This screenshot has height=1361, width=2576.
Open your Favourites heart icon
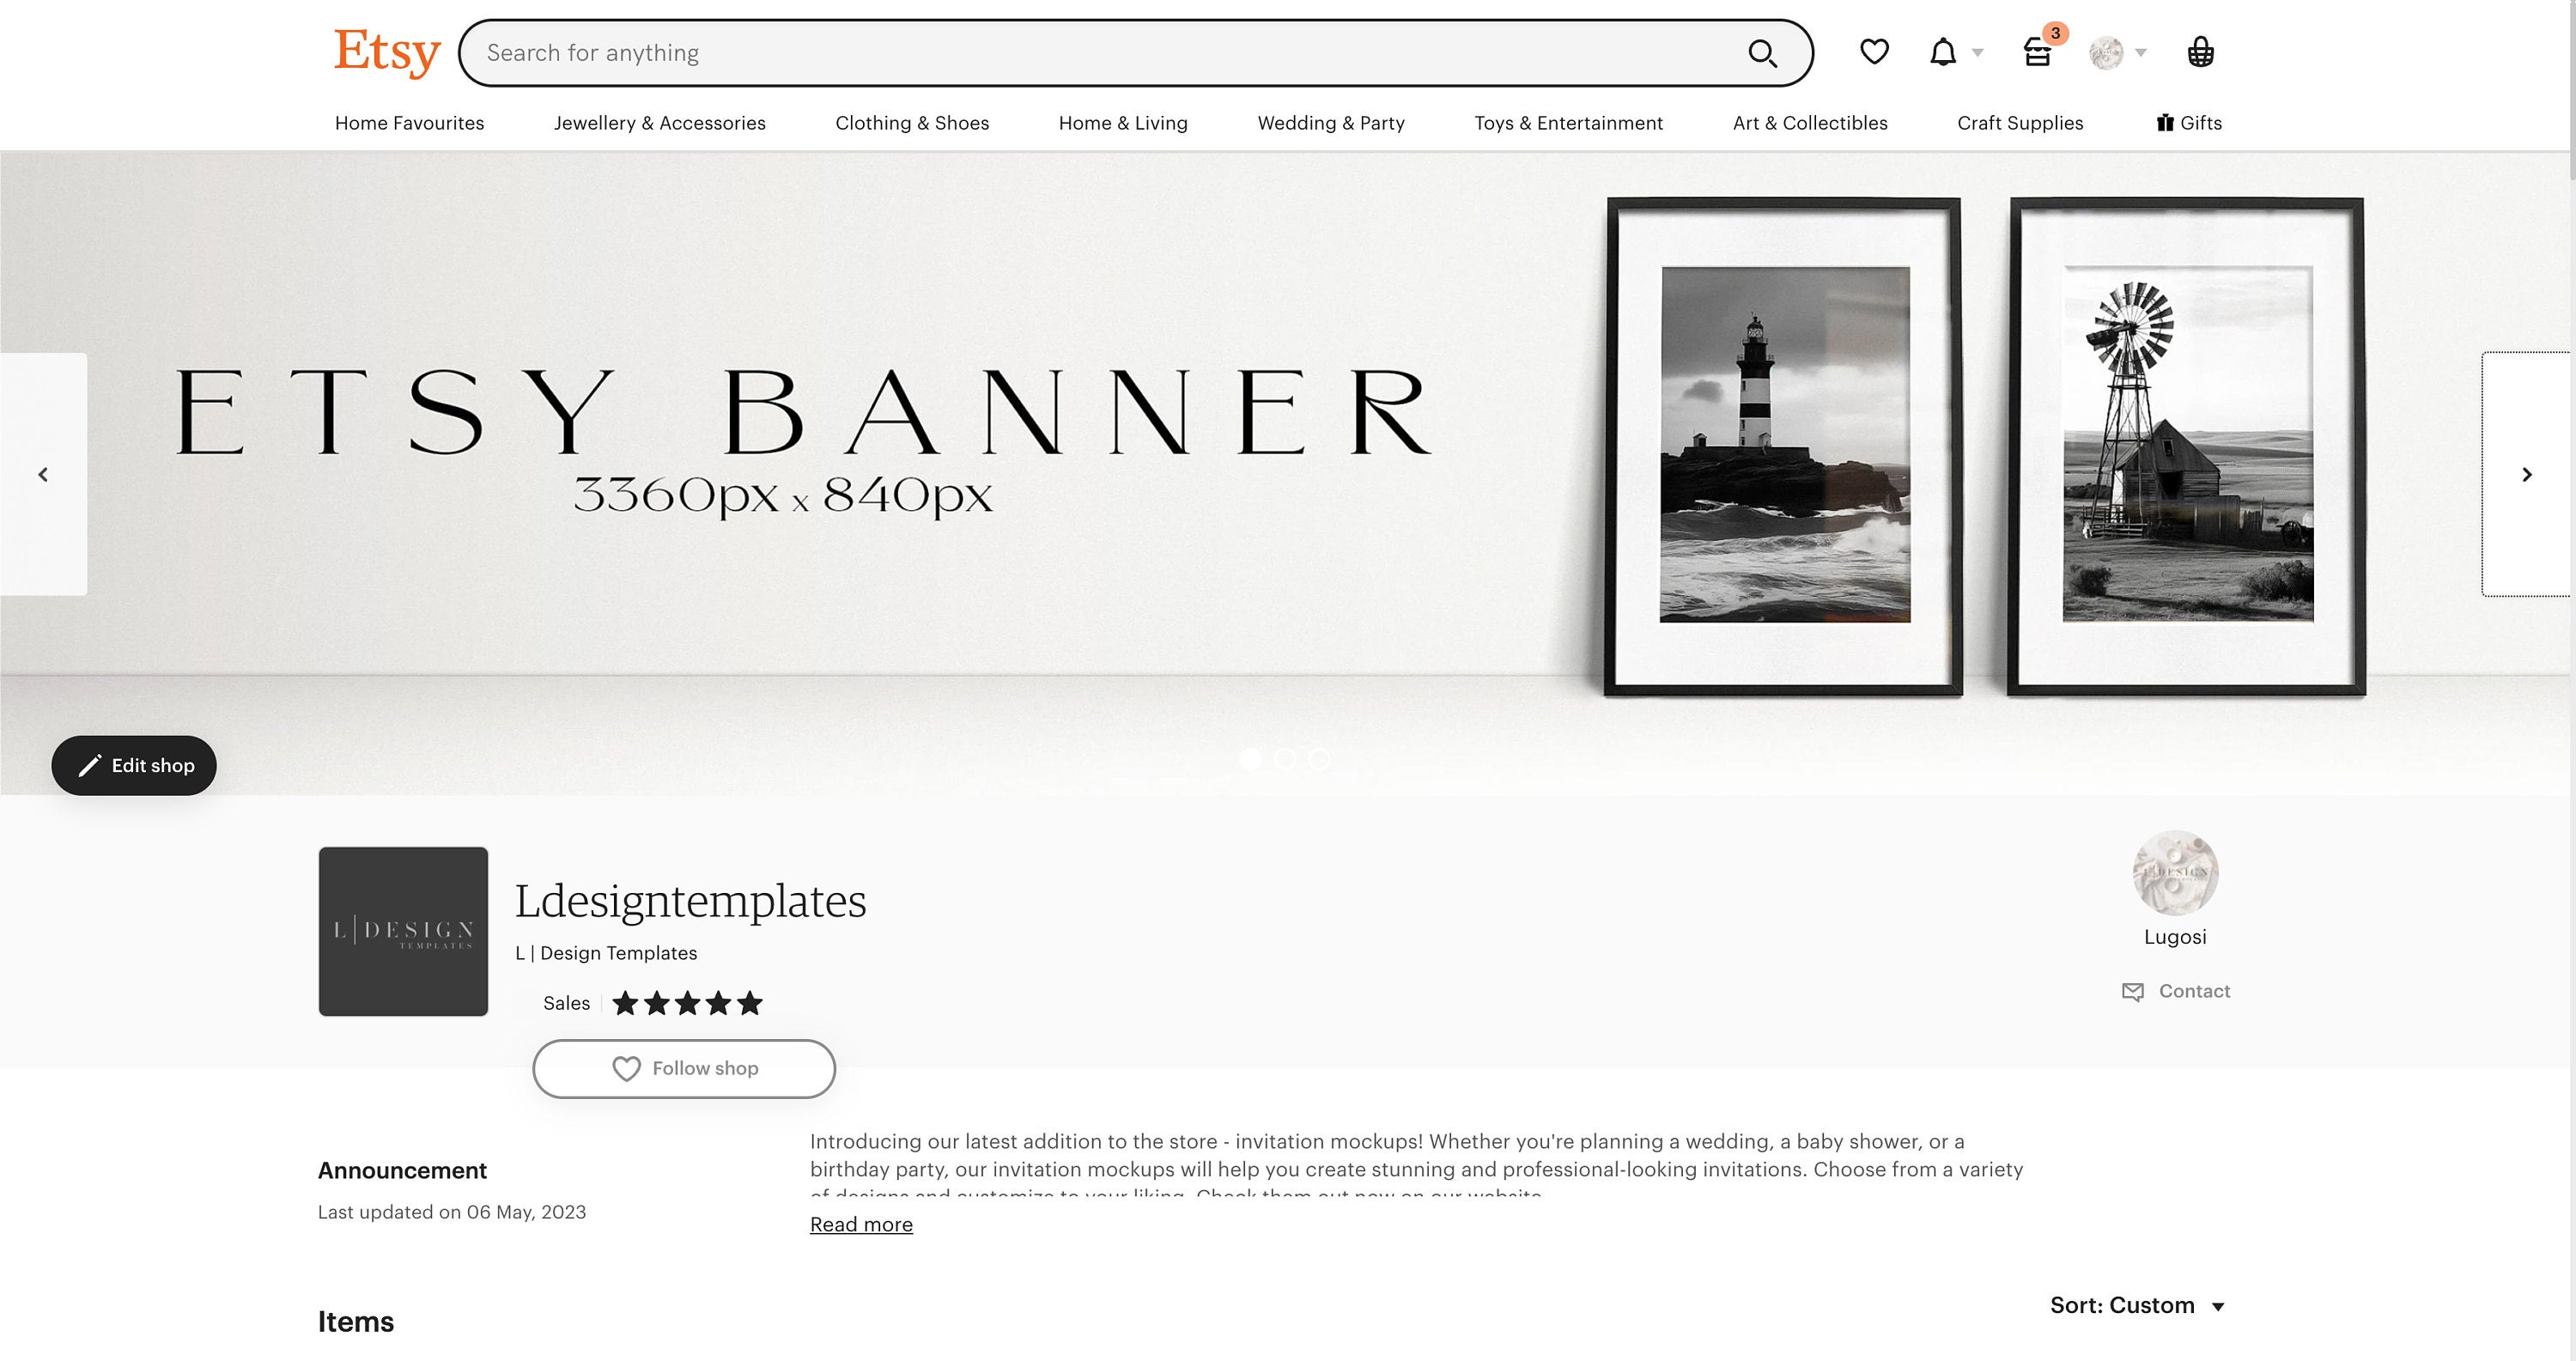click(1874, 52)
